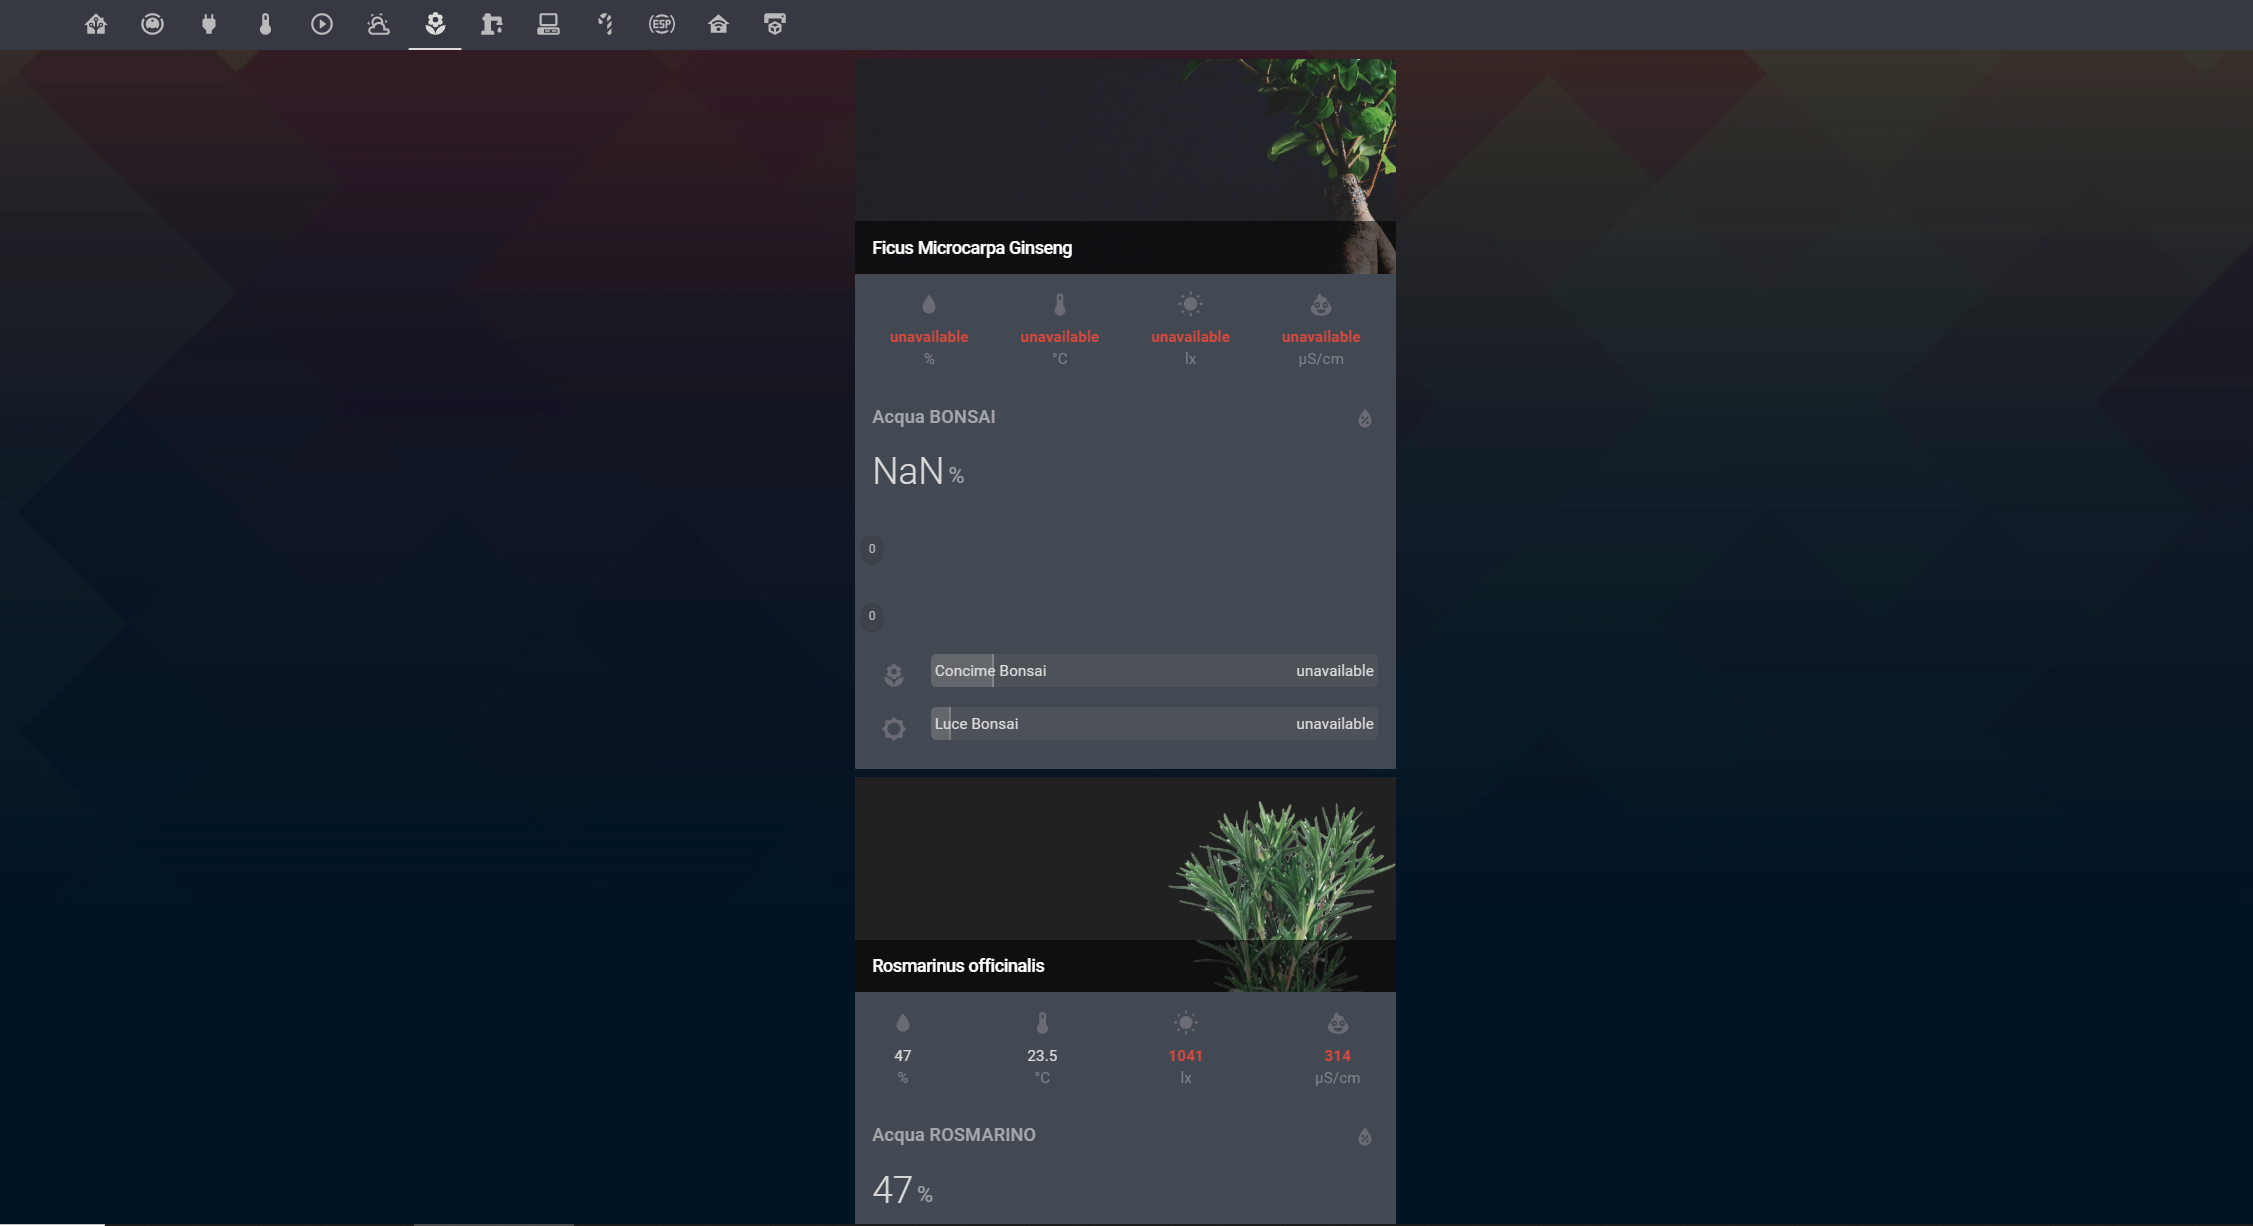Open the Home Assistant home view tab
Image resolution: width=2253 pixels, height=1226 pixels.
tap(96, 24)
